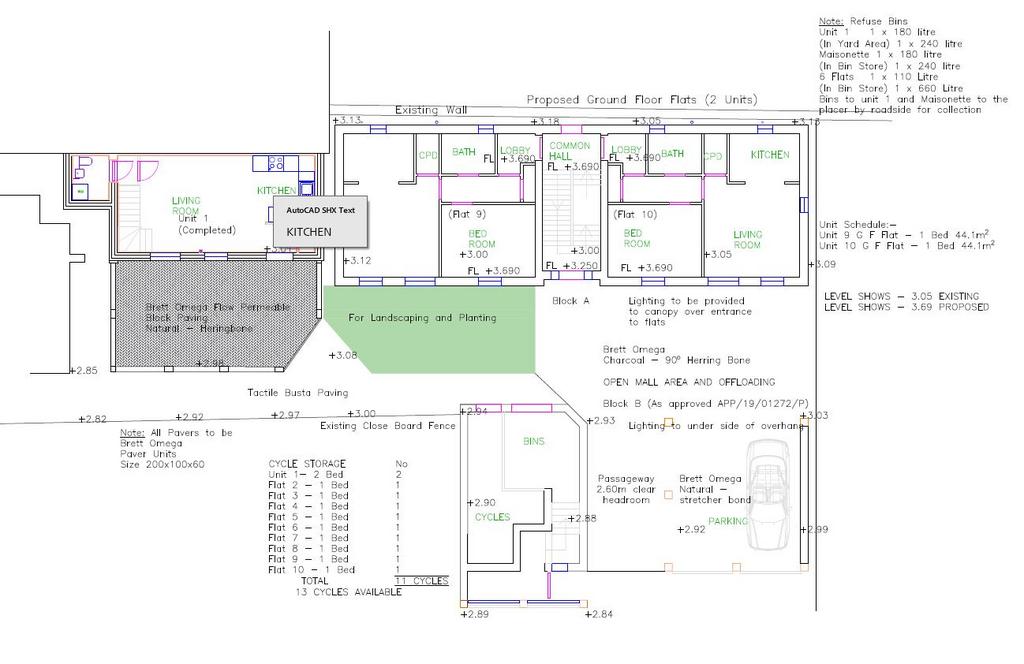Select the +3.08 spot level
Screen dimensions: 1024x664
tap(343, 355)
